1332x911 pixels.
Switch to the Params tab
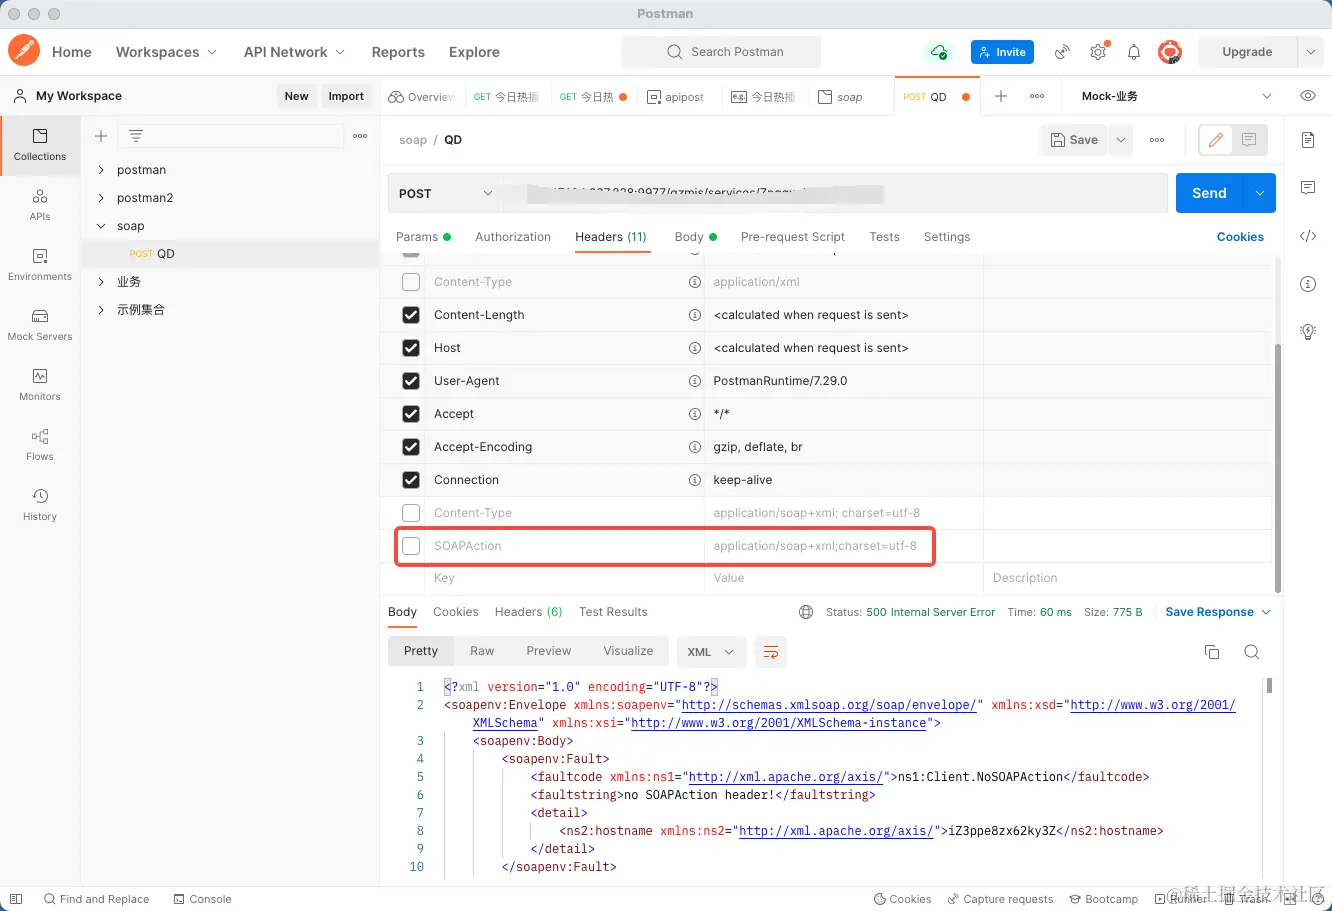pos(423,237)
